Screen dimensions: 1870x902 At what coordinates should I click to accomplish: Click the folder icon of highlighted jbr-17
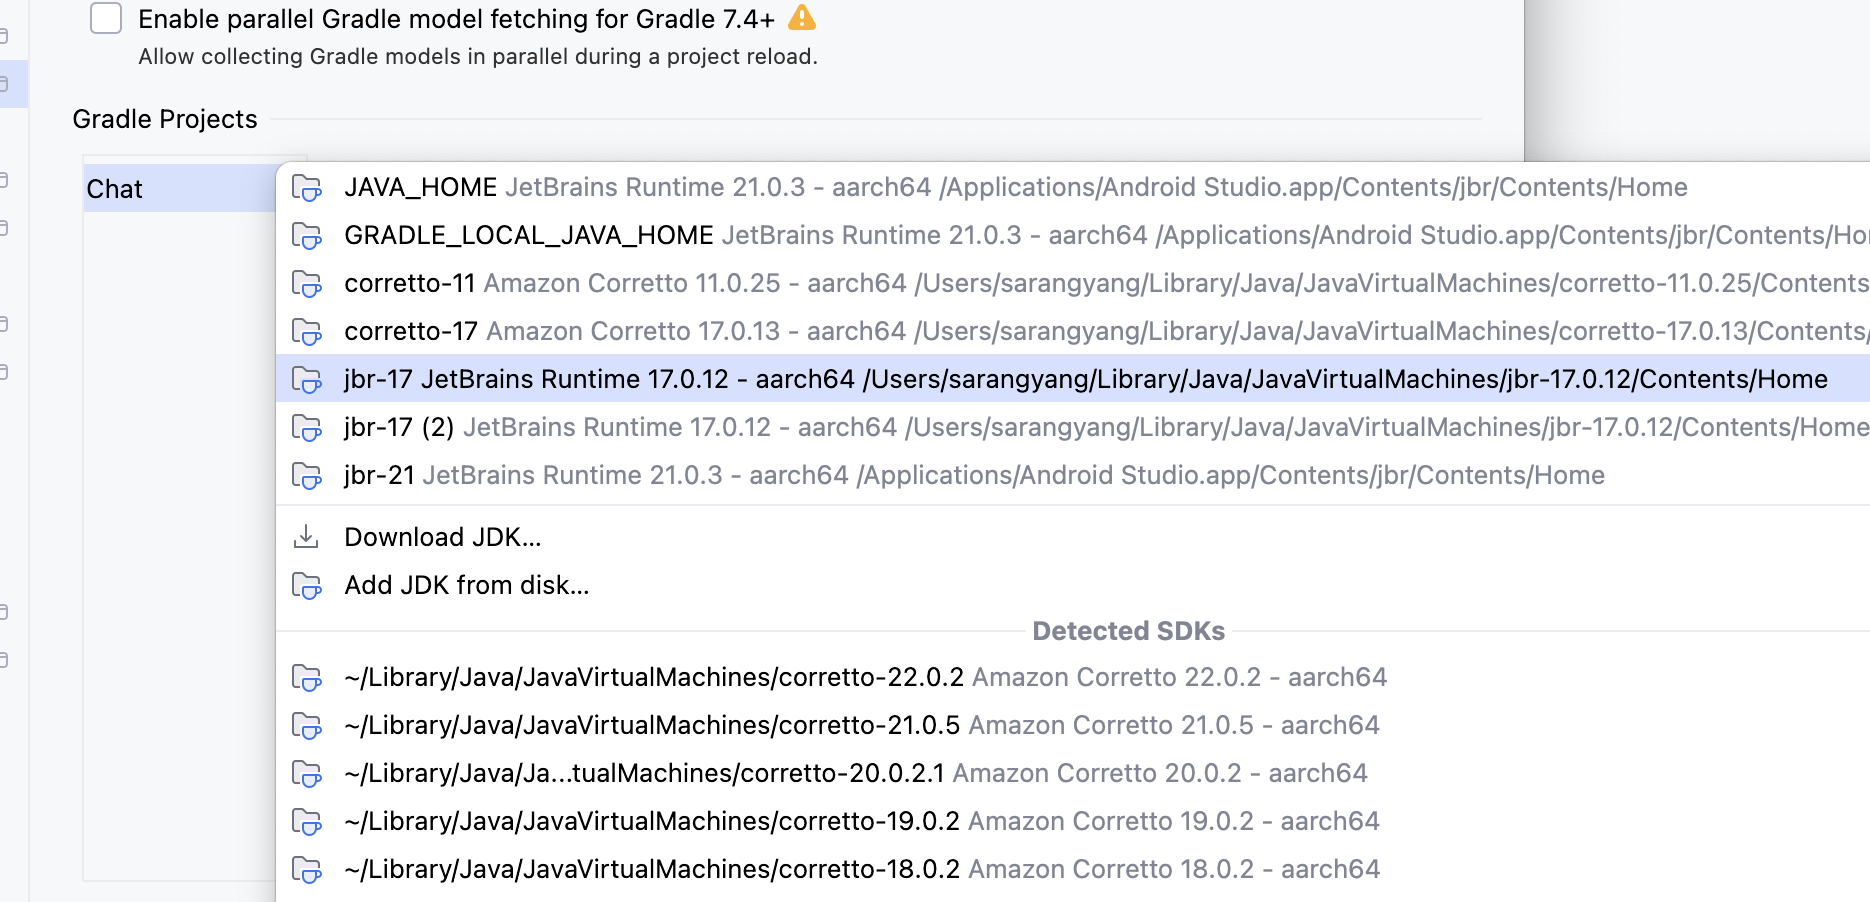(306, 380)
